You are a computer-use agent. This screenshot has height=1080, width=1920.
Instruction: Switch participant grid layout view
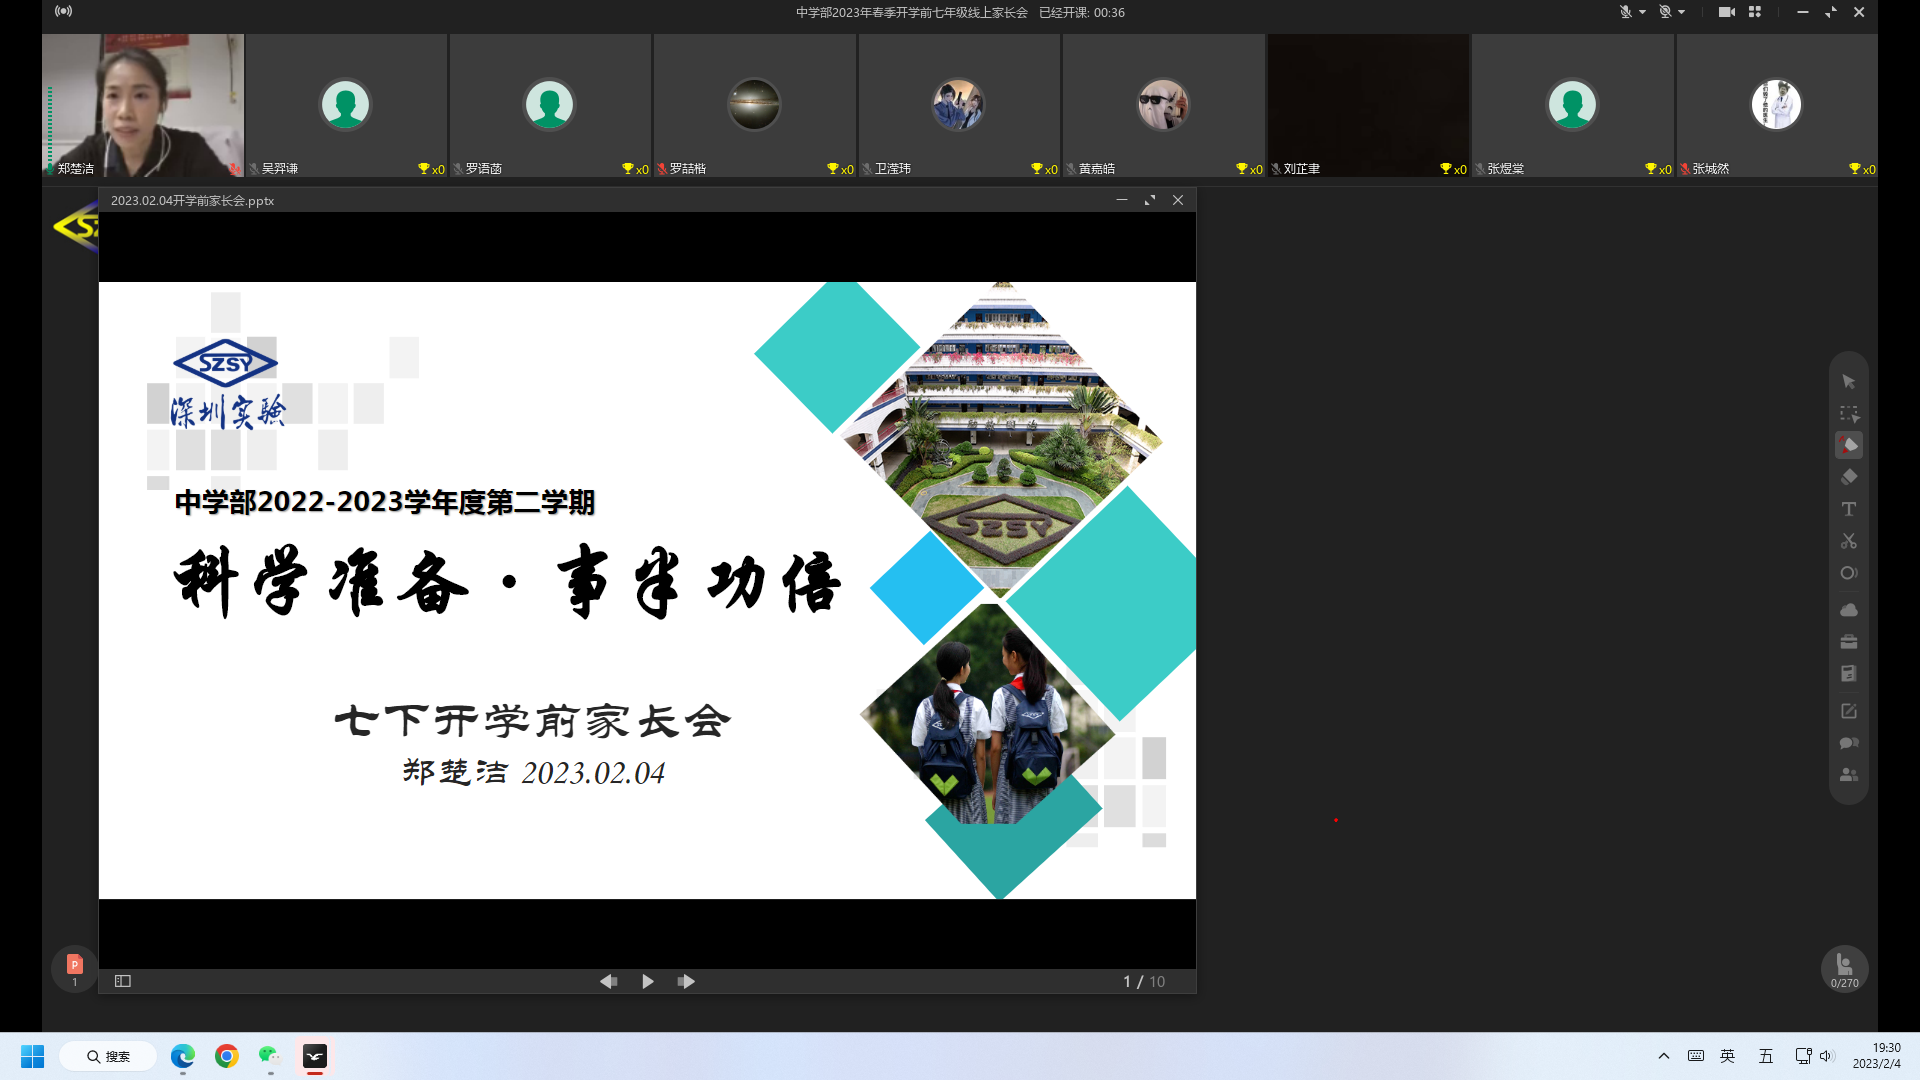coord(1755,12)
